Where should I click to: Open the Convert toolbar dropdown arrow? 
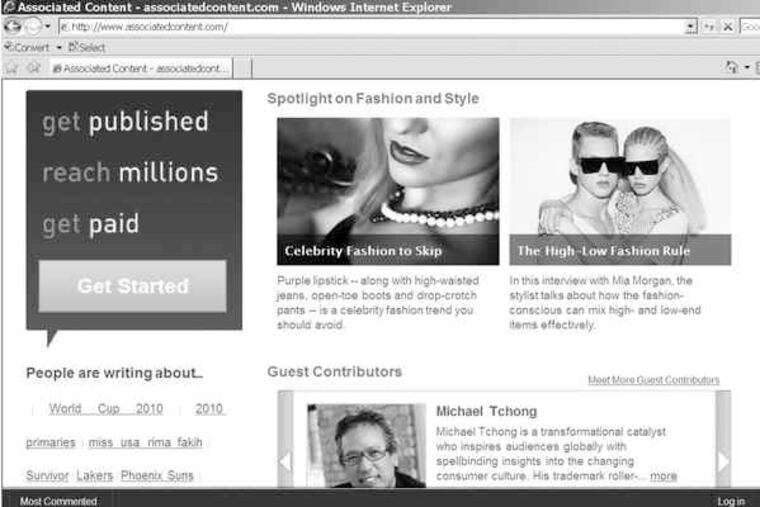point(59,47)
